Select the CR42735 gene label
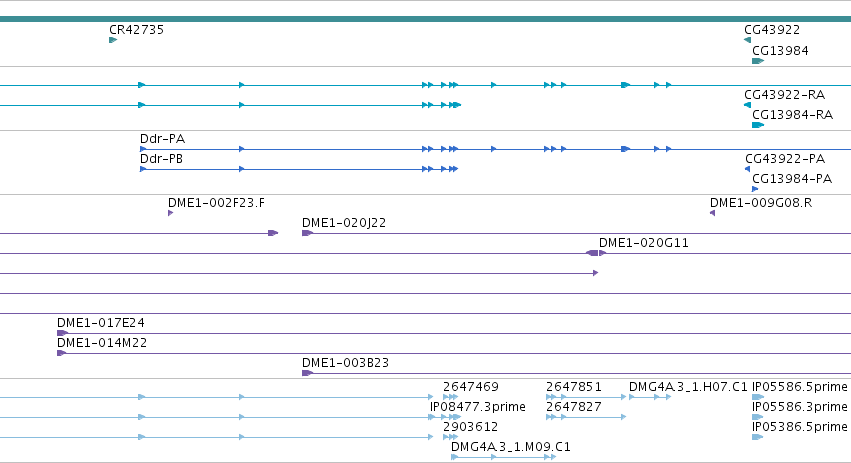 click(x=136, y=30)
